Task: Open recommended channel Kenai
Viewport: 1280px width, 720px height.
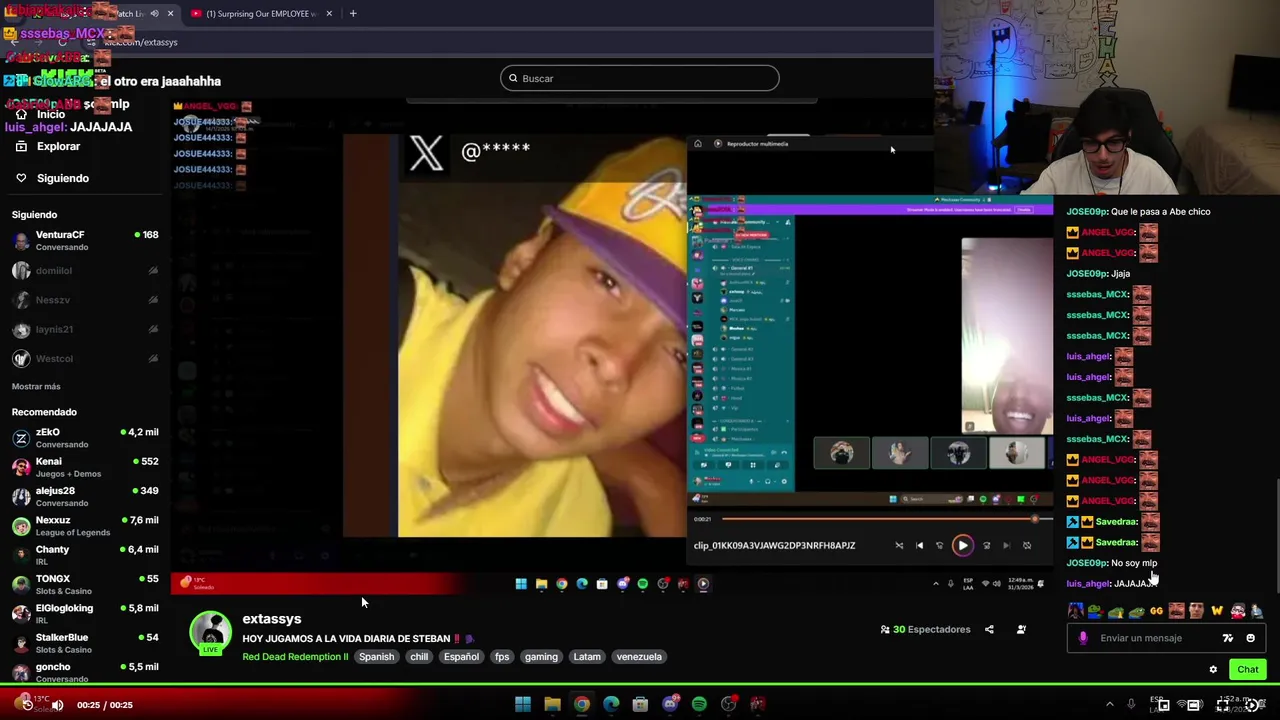Action: [x=85, y=467]
